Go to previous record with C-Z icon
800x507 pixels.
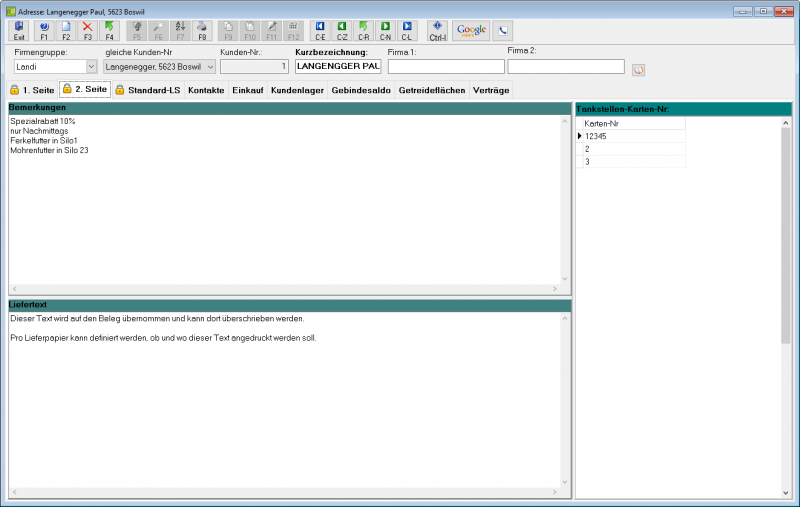point(342,31)
